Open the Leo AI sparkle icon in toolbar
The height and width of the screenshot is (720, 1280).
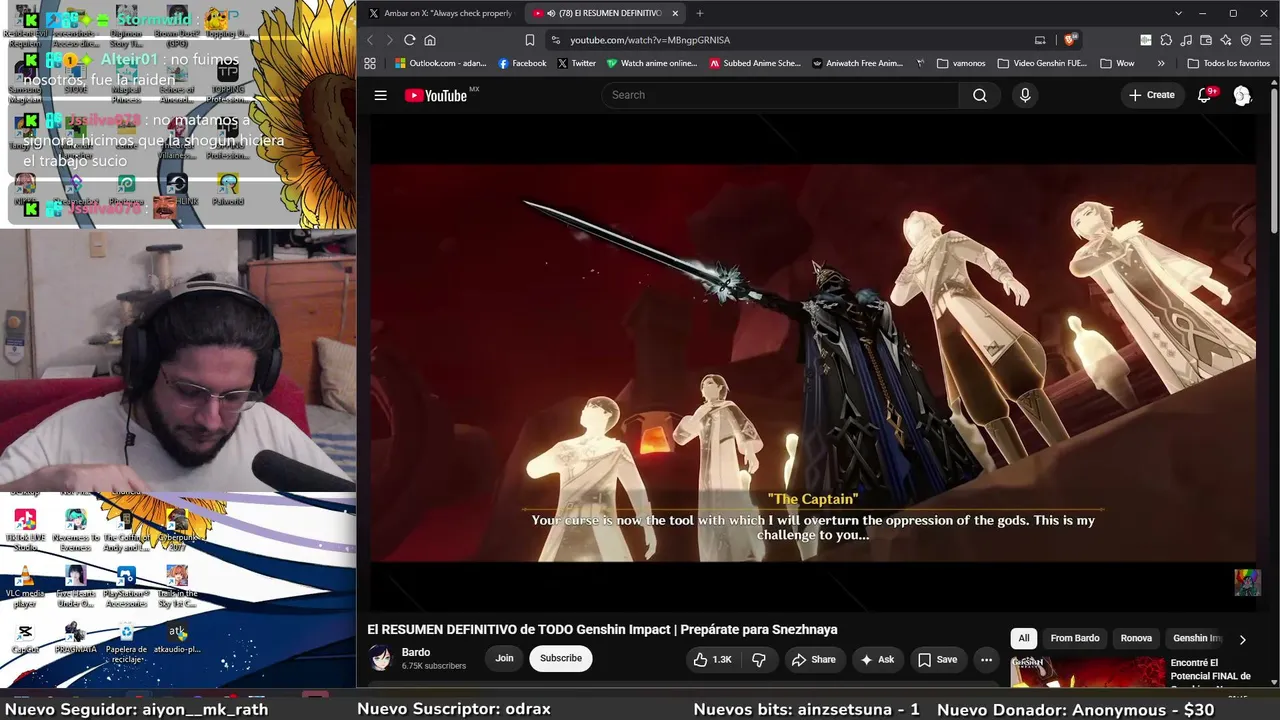click(1226, 40)
